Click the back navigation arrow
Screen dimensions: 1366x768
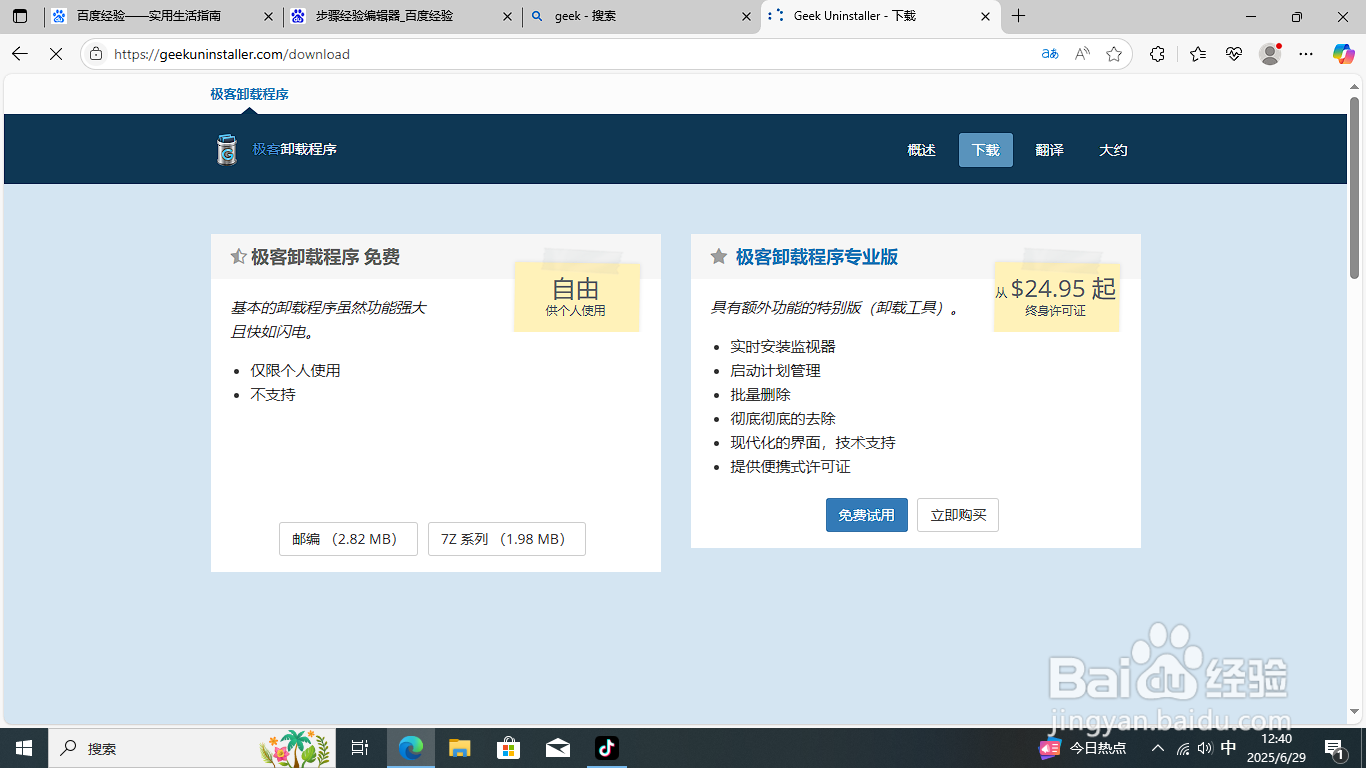click(19, 54)
